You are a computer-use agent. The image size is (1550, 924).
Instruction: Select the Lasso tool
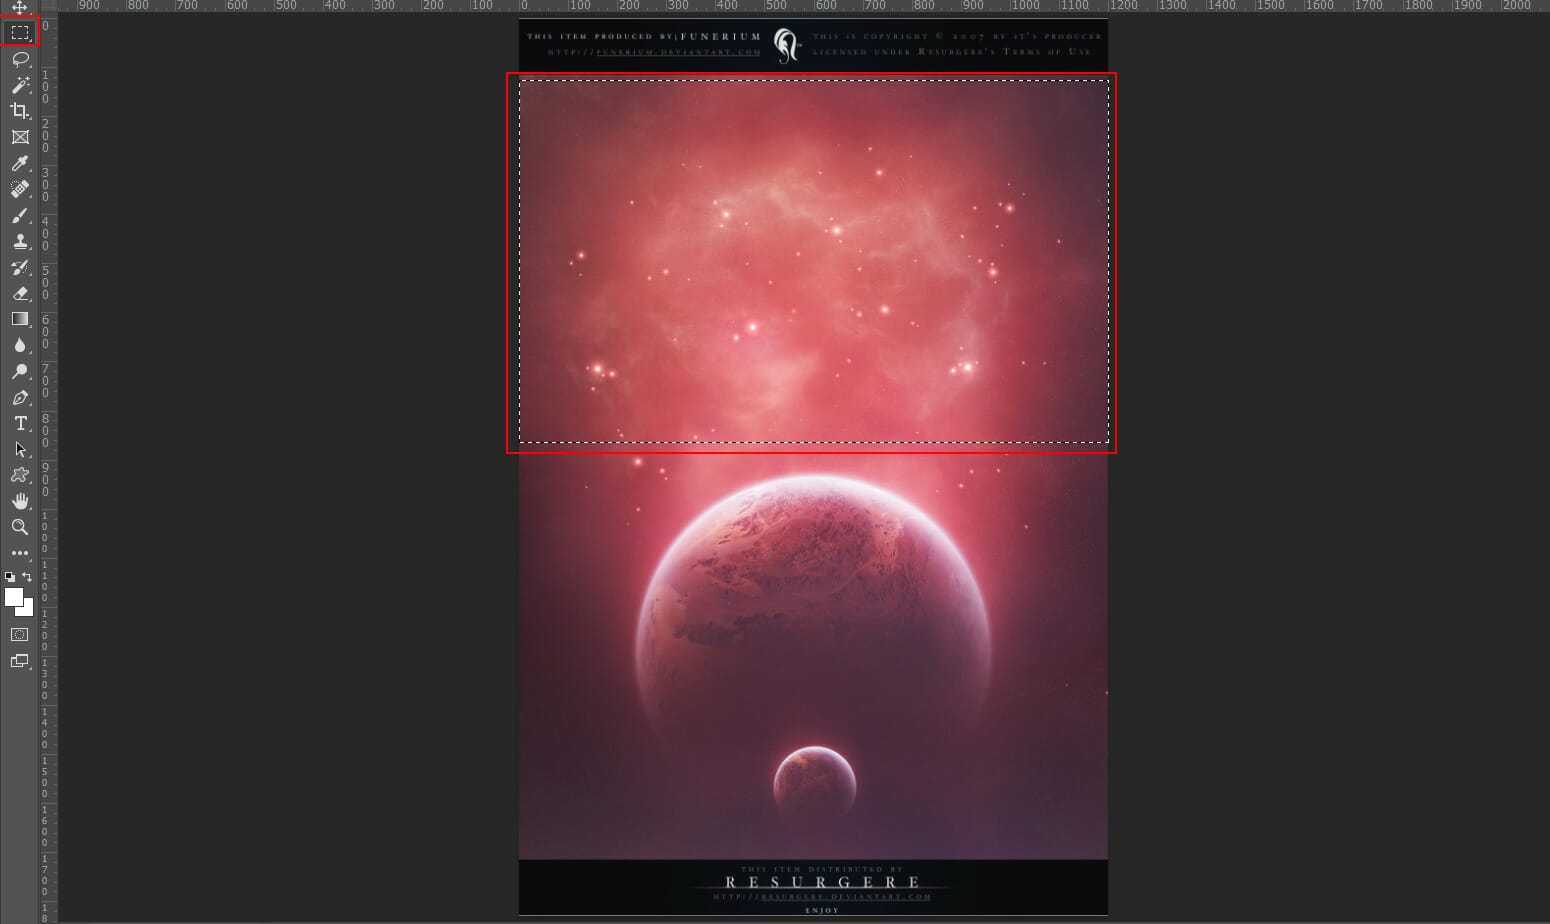[x=19, y=60]
